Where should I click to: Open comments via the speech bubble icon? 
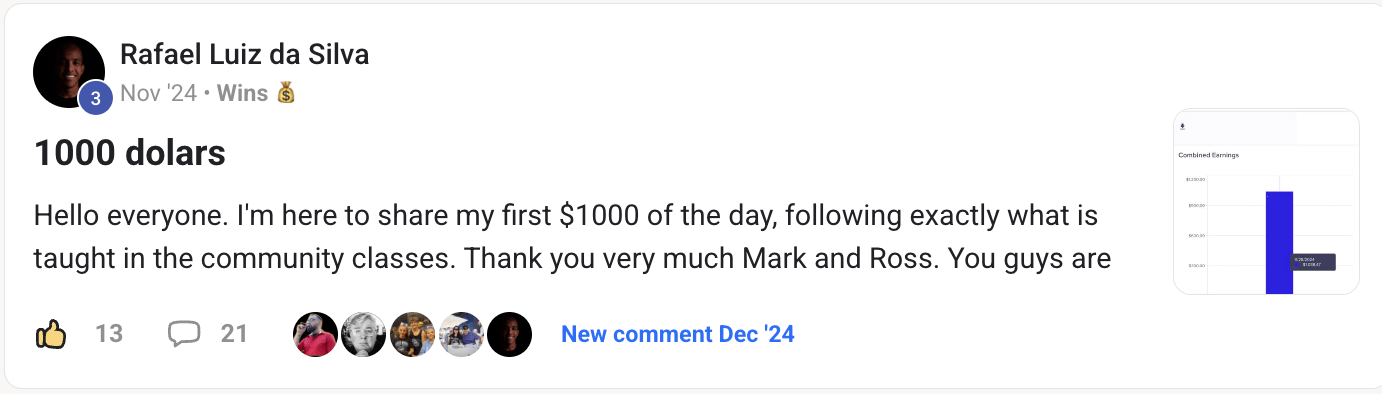[x=184, y=334]
